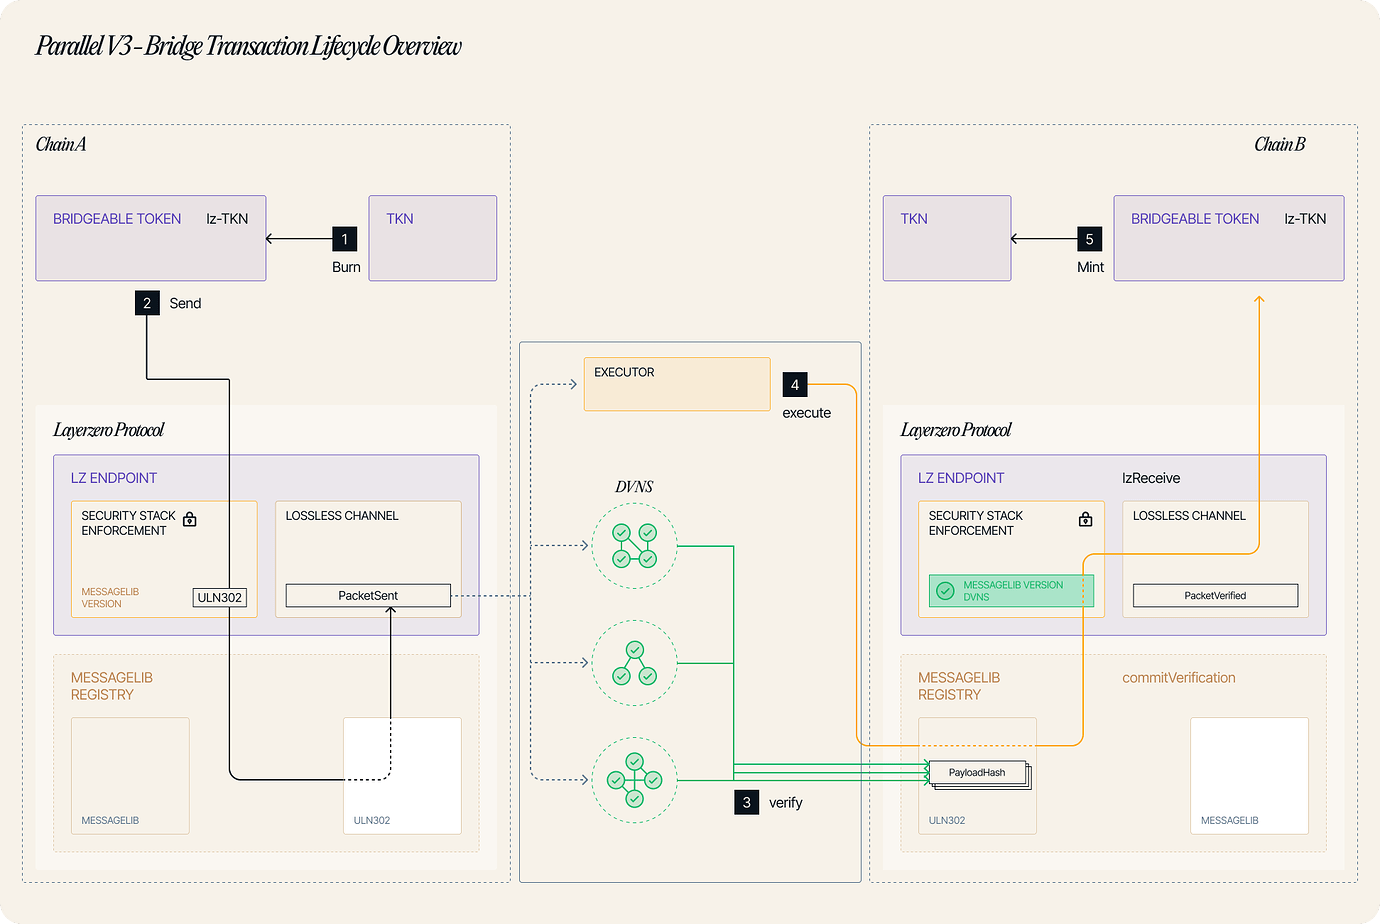Click the middle DVN icon with three nodes
Viewport: 1380px width, 924px height.
click(634, 663)
